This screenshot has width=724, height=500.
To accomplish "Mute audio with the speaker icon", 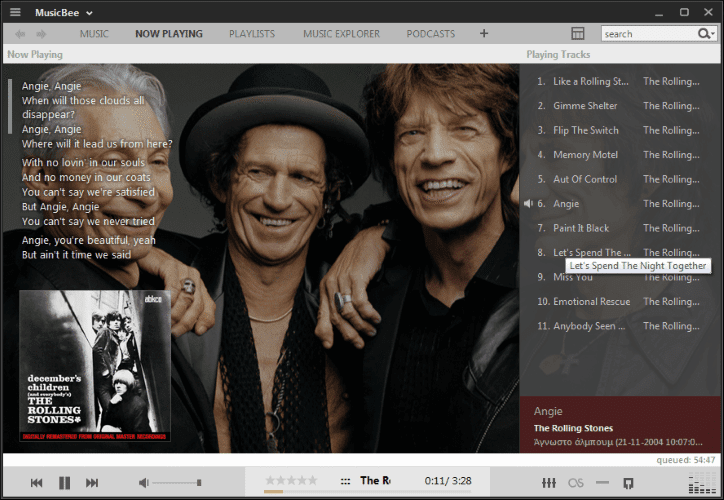I will click(x=144, y=483).
